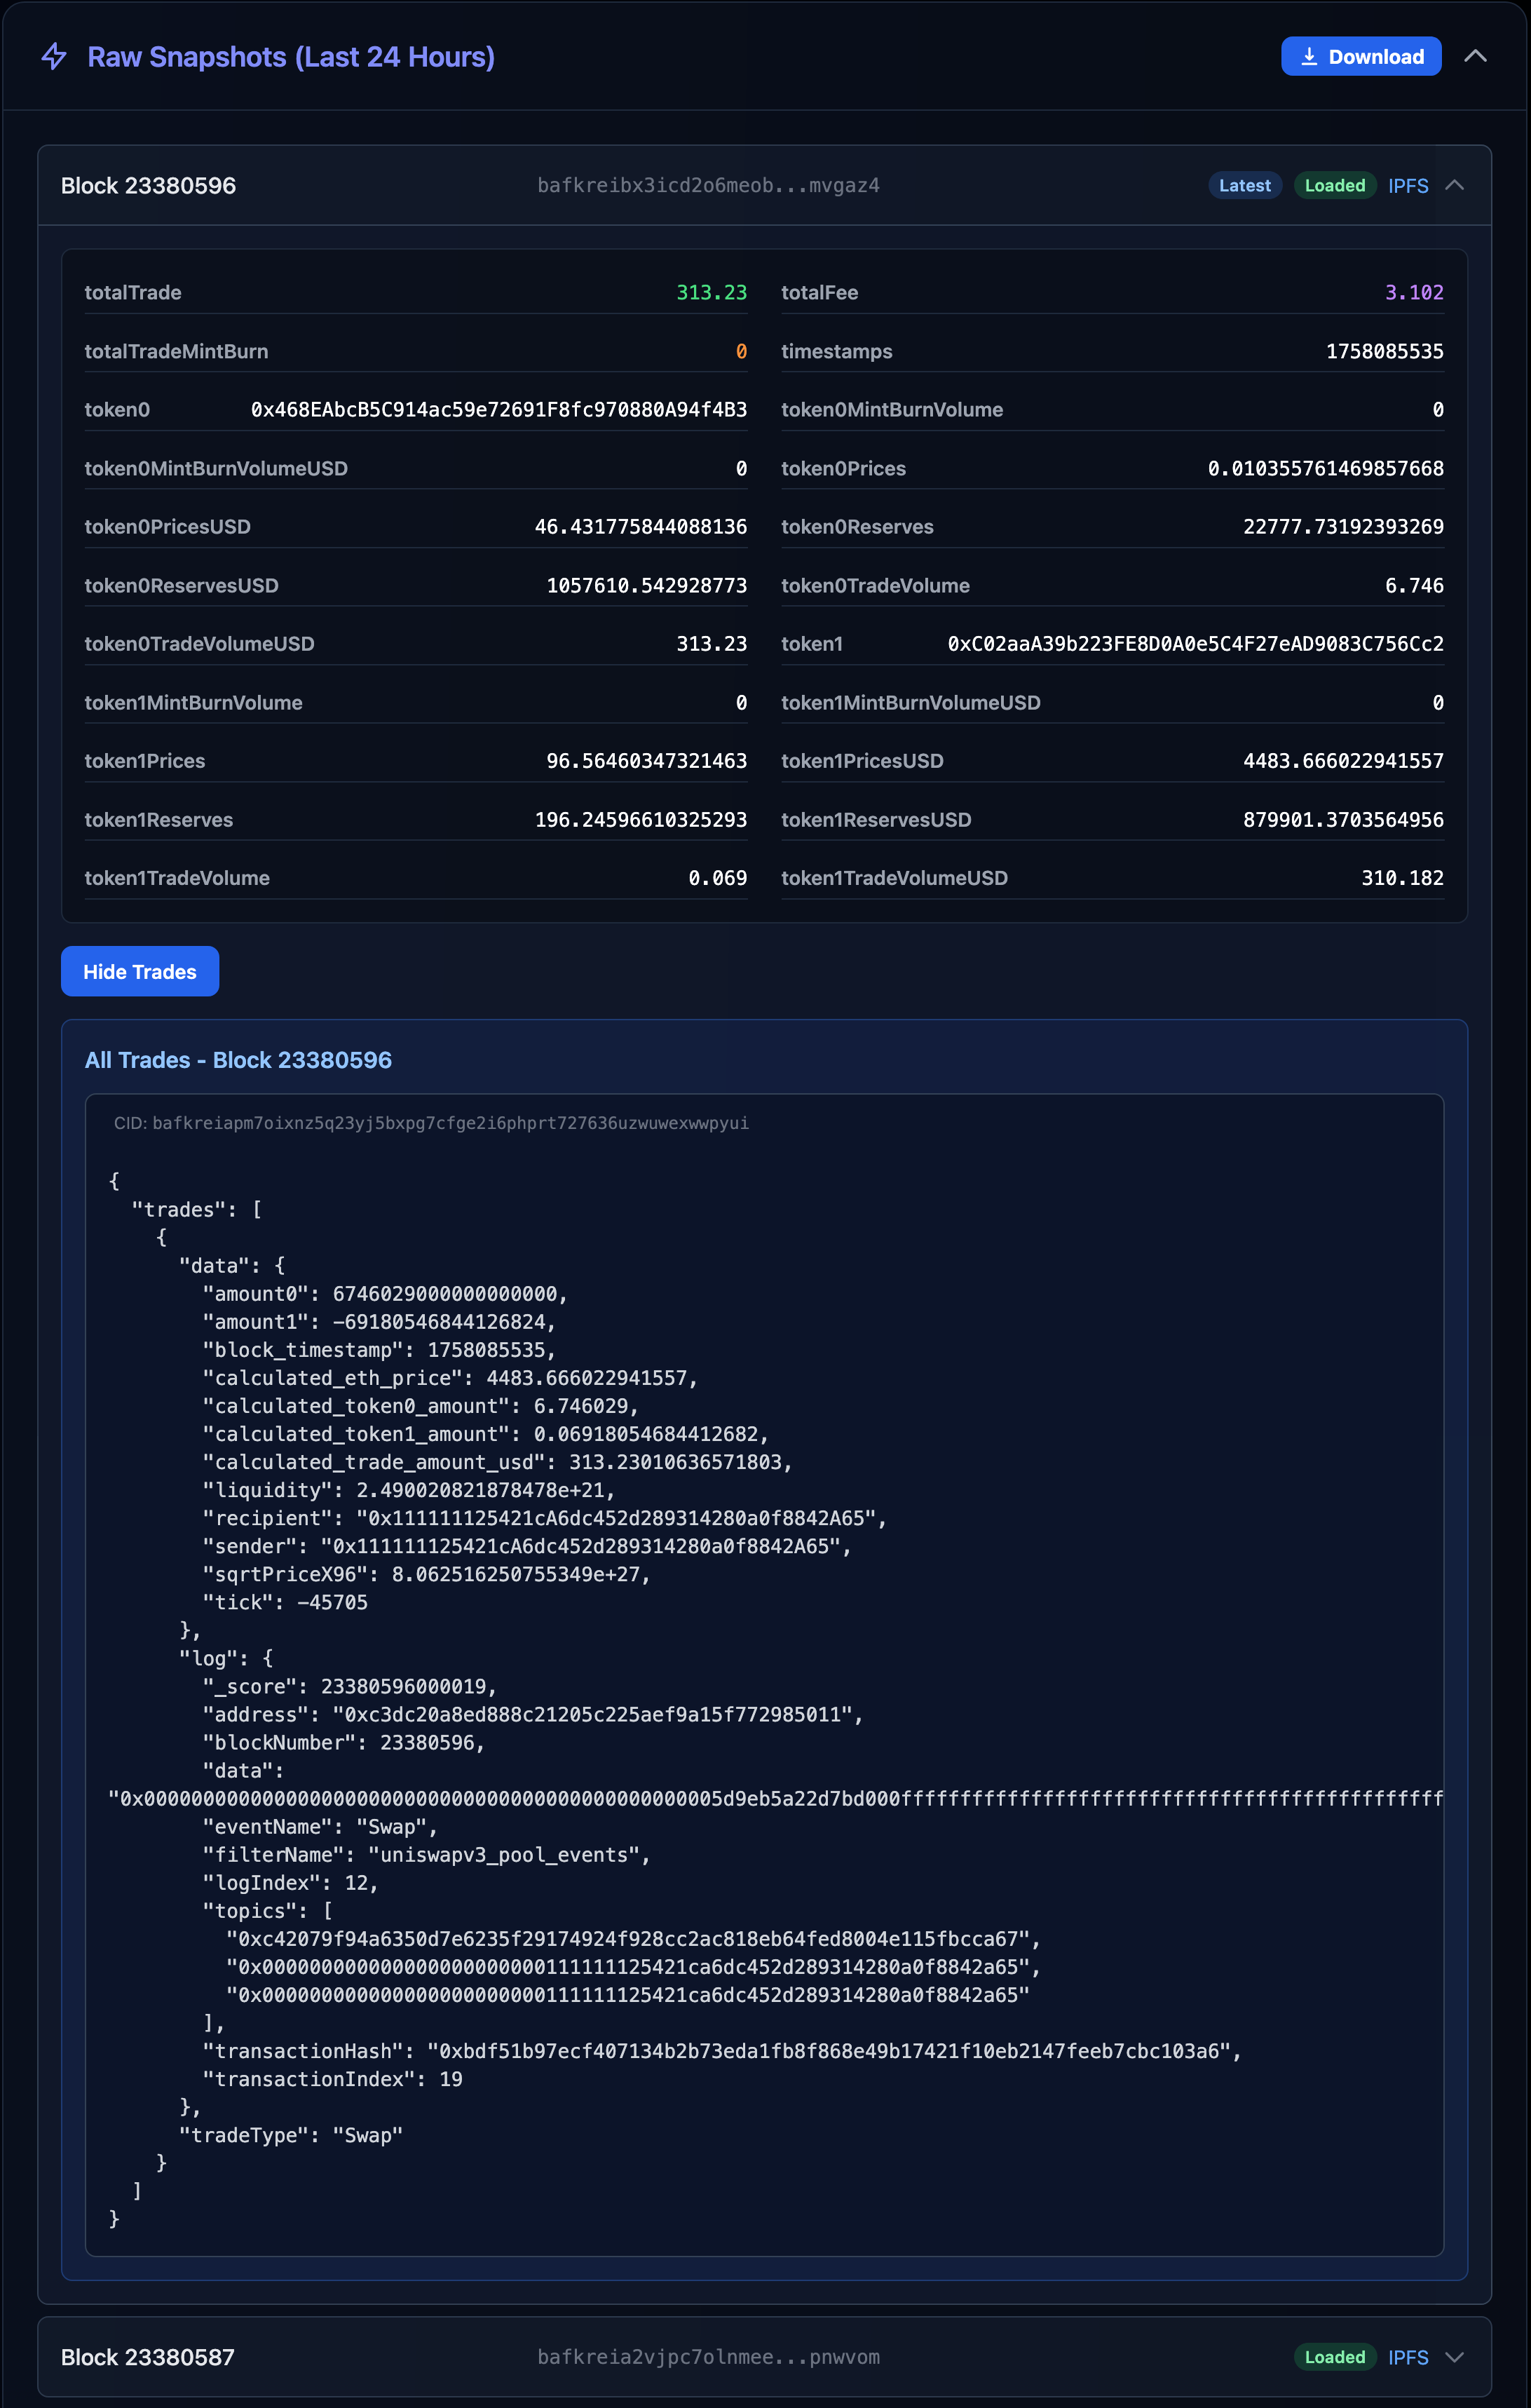Screen dimensions: 1531x2408
Task: Open IPFS link for Block 23380587
Action: click(1407, 2357)
